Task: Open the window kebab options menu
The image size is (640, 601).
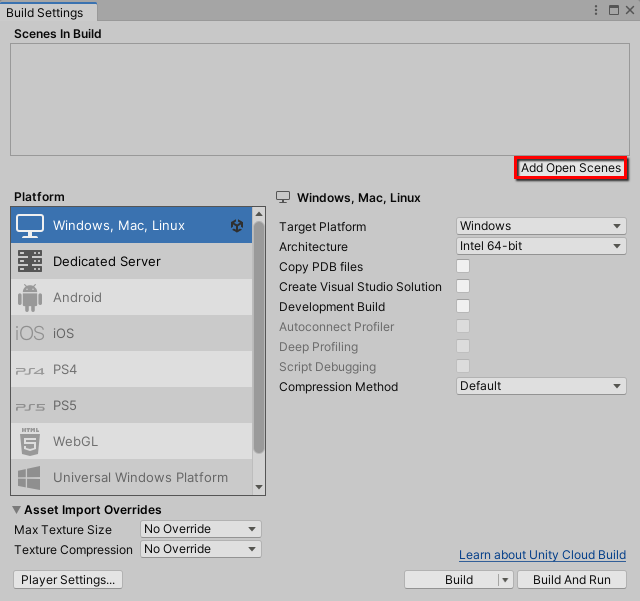Action: [x=596, y=10]
